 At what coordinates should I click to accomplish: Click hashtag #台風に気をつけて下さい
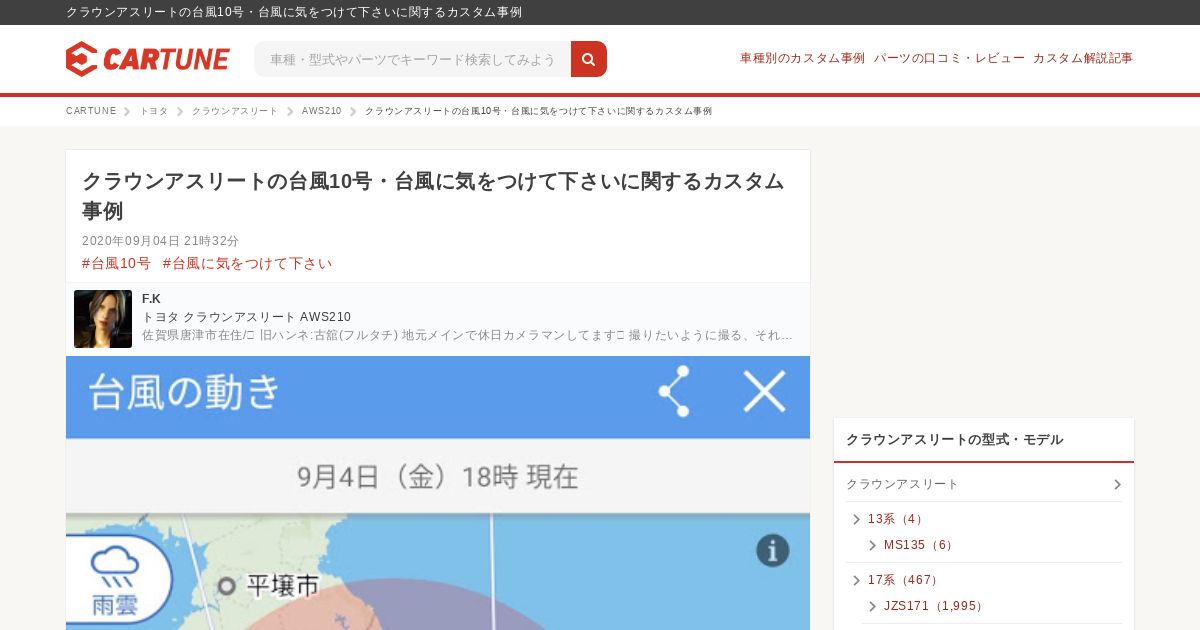coord(247,263)
